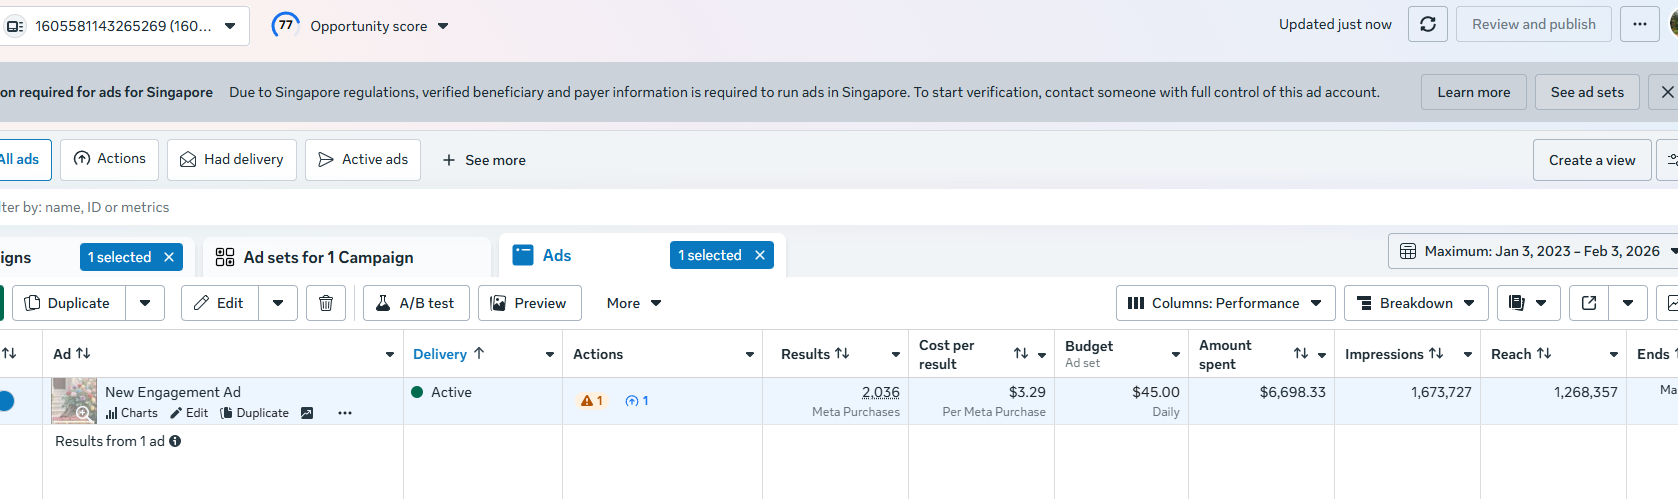This screenshot has width=1678, height=499.
Task: Clear the 1 selected filter on Ads tab
Action: [760, 256]
